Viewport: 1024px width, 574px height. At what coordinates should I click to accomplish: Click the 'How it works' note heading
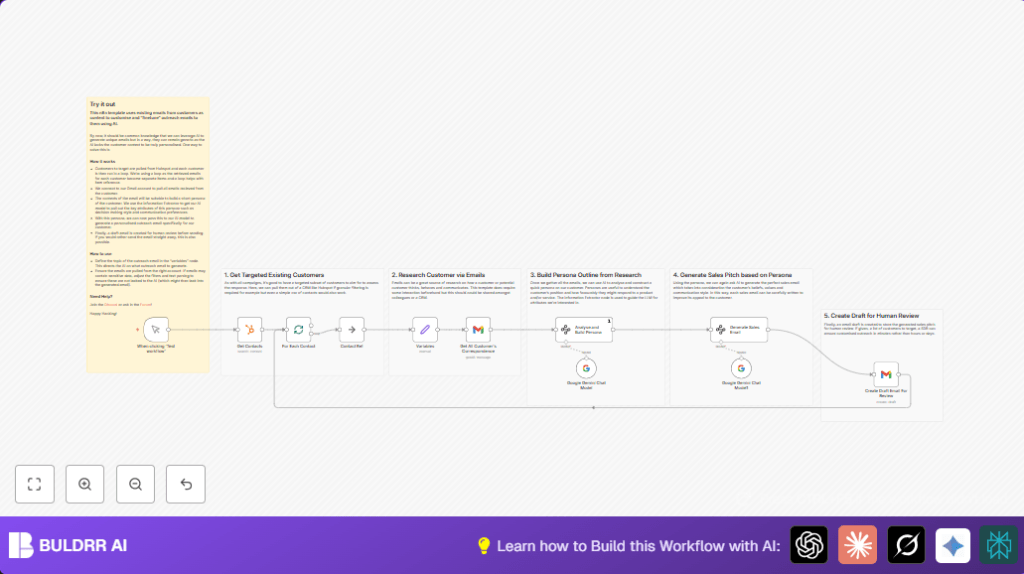tap(103, 161)
